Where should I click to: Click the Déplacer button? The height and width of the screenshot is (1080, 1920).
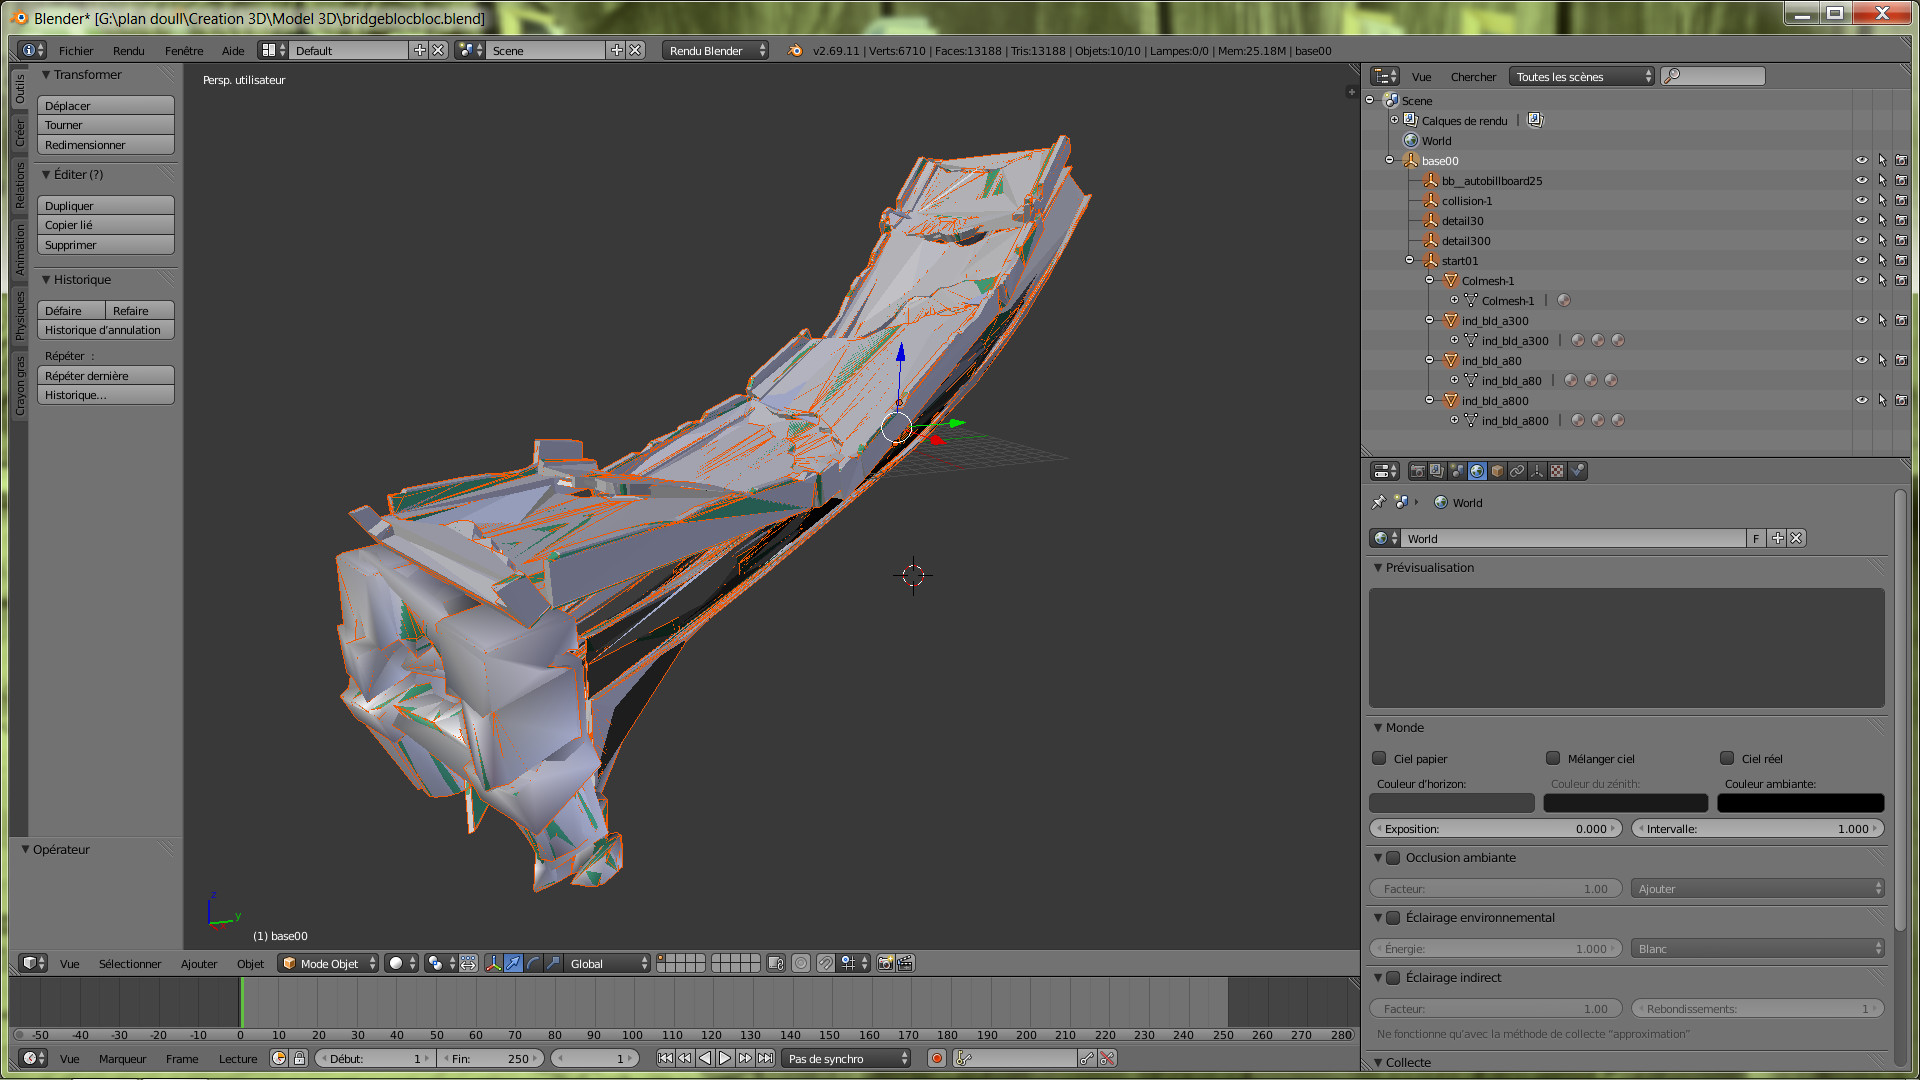pyautogui.click(x=106, y=105)
